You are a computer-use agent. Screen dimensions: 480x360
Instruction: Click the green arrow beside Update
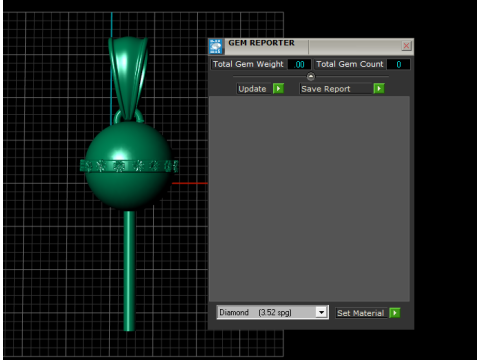pyautogui.click(x=278, y=89)
